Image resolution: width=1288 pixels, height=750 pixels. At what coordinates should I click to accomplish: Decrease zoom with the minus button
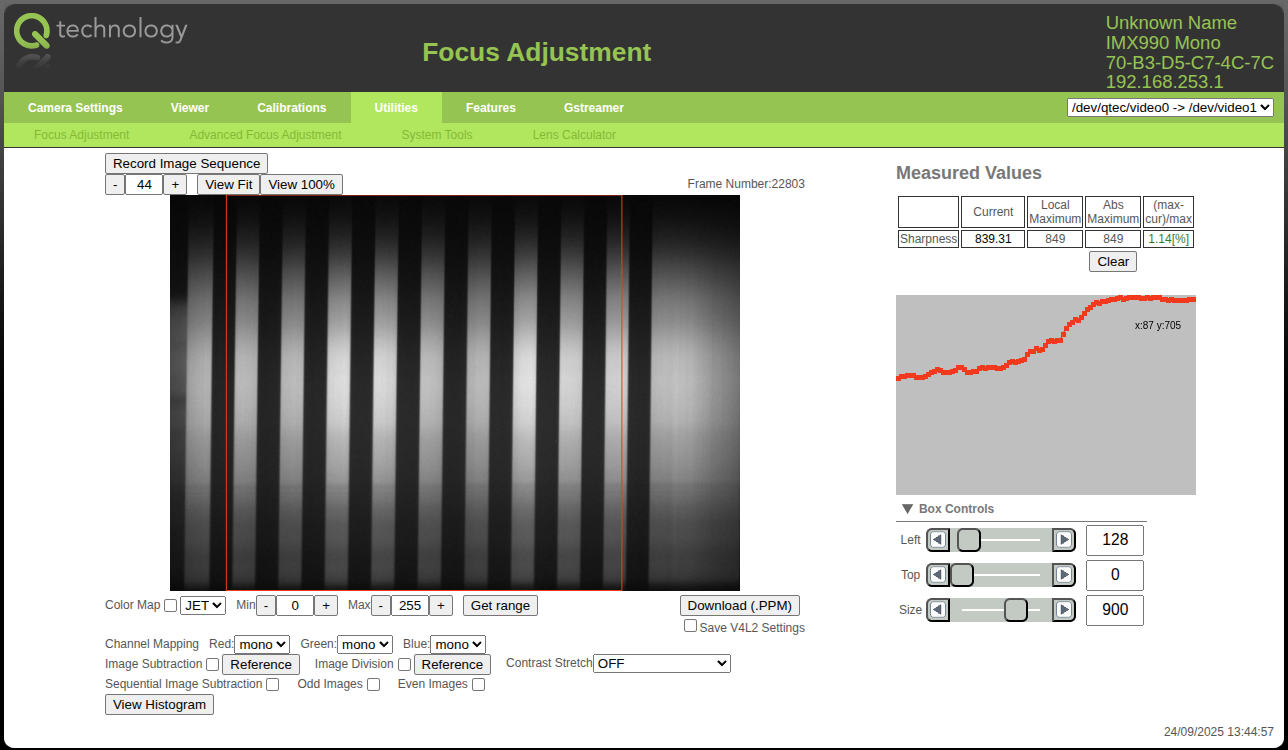[x=115, y=184]
